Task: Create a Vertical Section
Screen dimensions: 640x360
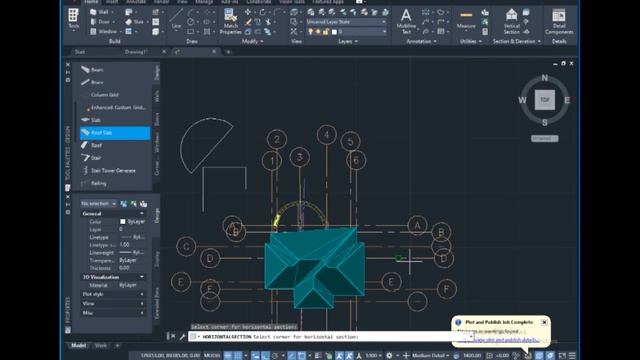Action: pos(511,22)
